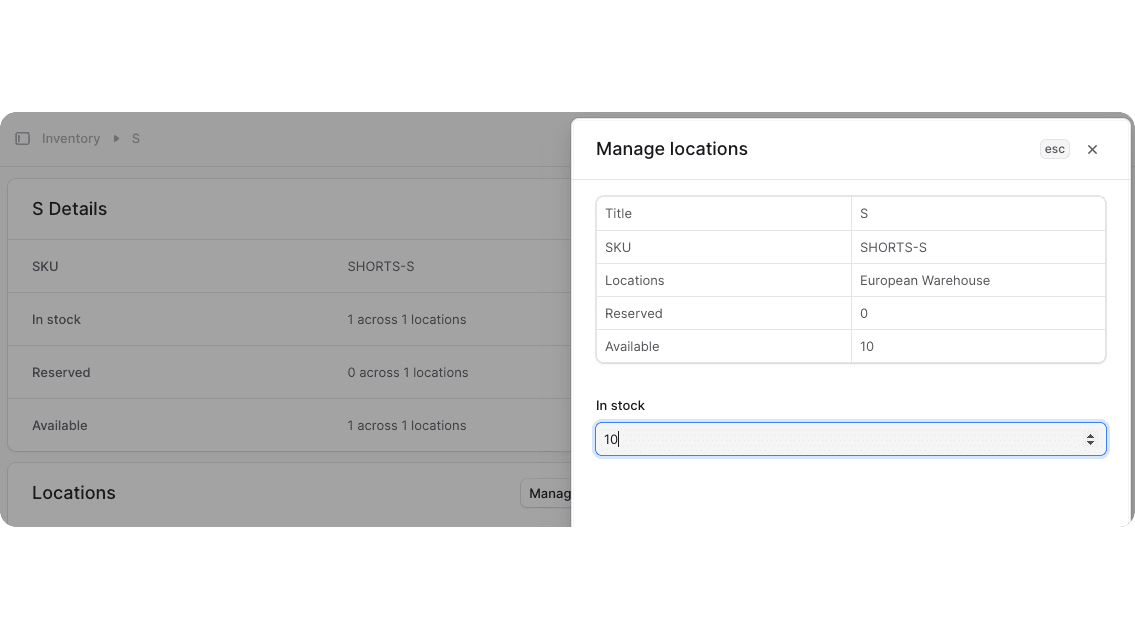The width and height of the screenshot is (1135, 638).
Task: Click the Manage locations dialog title
Action: click(x=671, y=148)
